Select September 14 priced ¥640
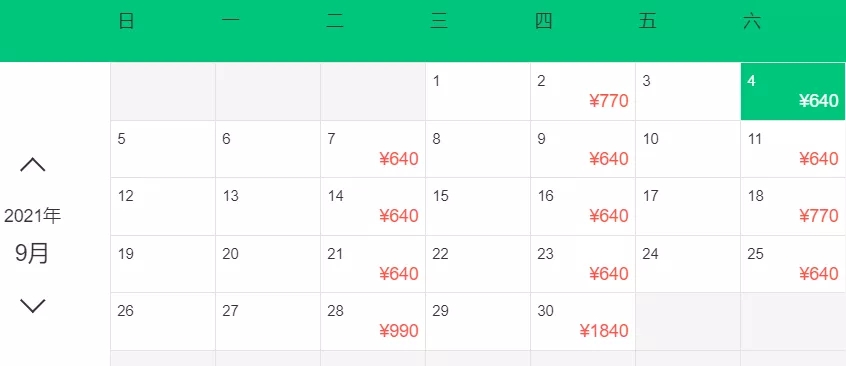846x366 pixels. [373, 206]
